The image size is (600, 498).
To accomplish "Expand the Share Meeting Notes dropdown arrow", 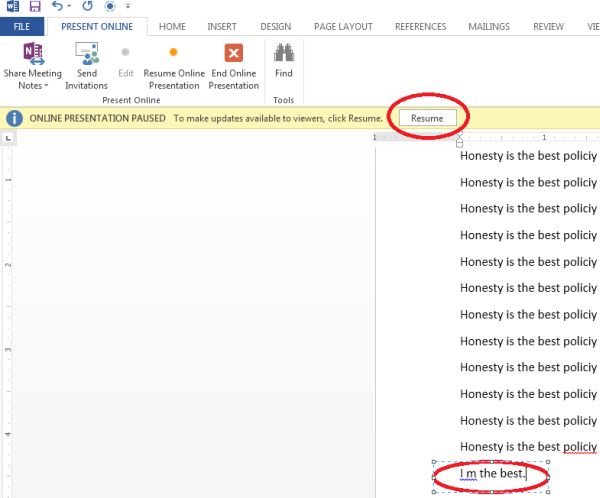I will point(46,85).
